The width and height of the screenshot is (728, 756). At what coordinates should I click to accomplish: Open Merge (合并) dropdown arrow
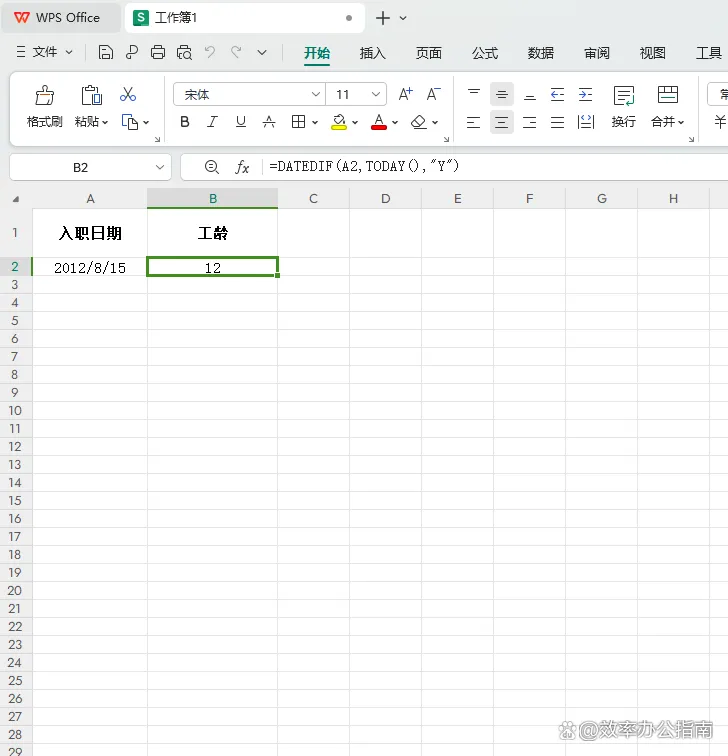point(681,122)
